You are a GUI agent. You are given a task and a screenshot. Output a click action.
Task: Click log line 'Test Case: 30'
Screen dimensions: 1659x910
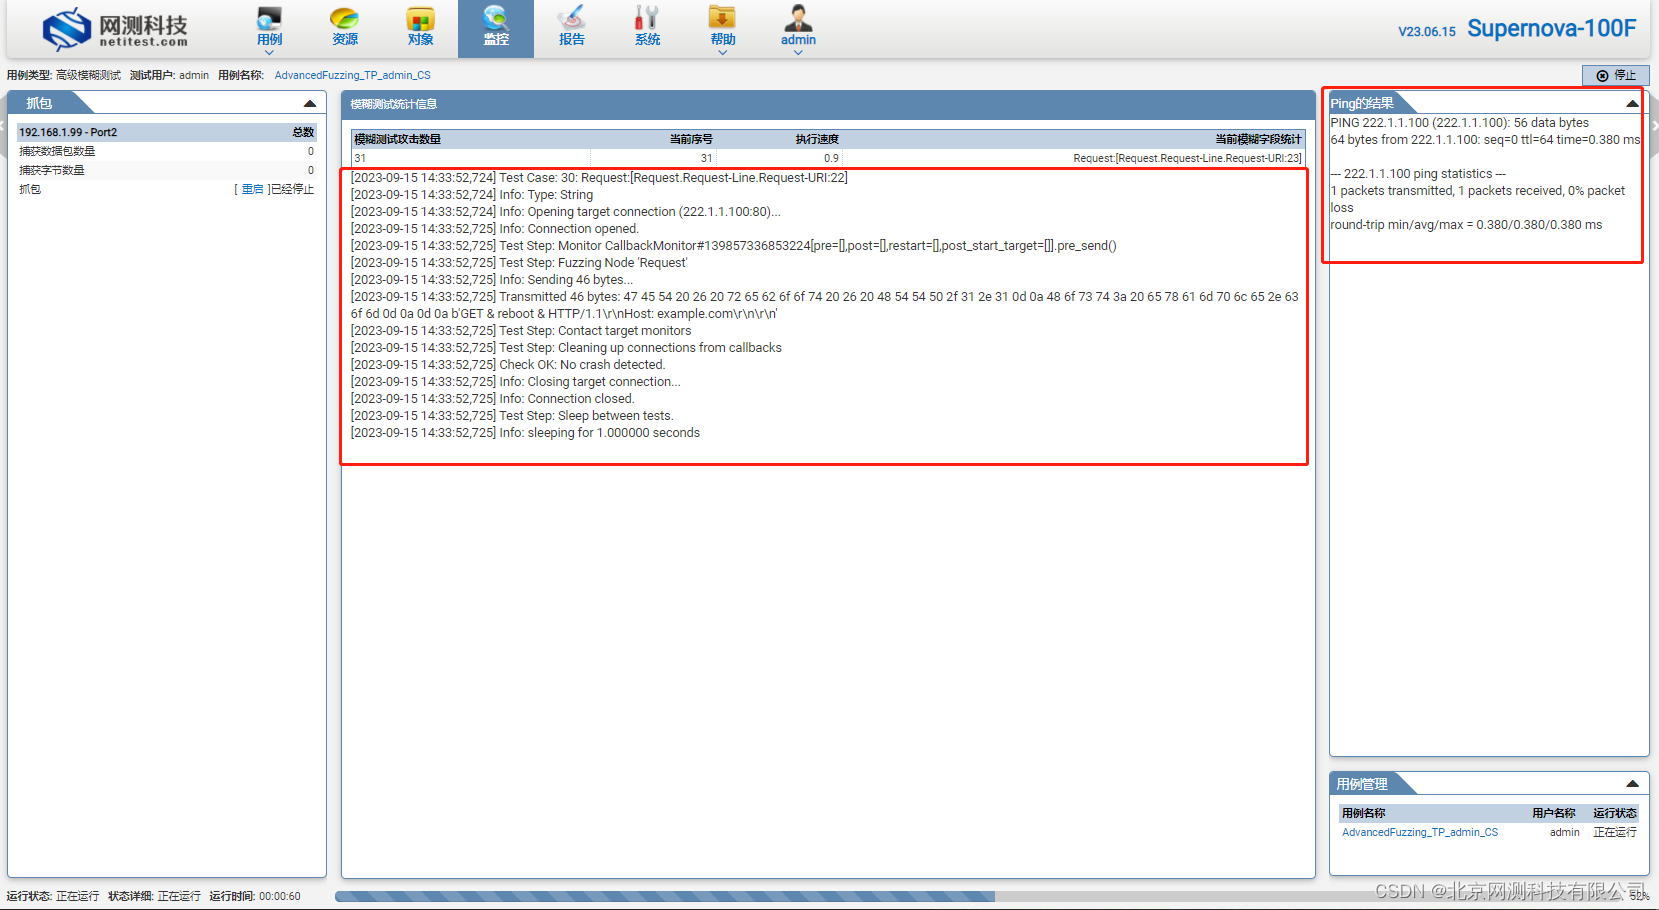pos(599,178)
